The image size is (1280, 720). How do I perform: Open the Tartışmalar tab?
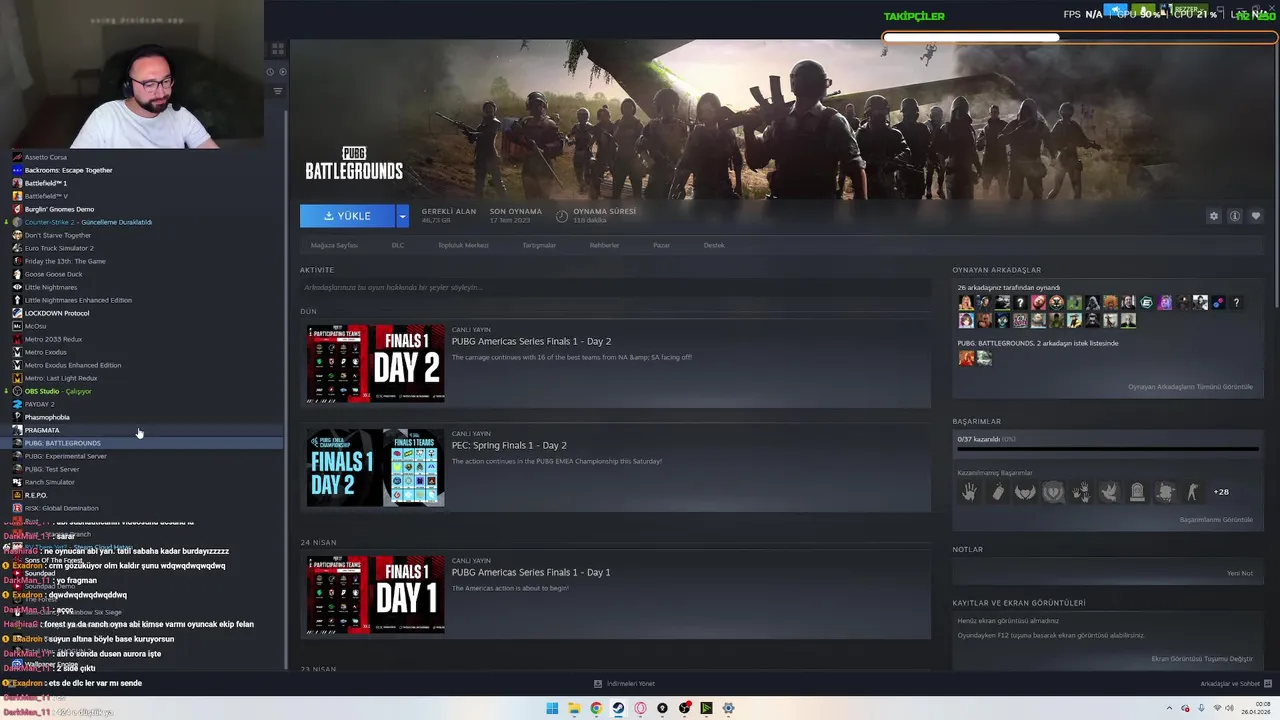click(539, 245)
